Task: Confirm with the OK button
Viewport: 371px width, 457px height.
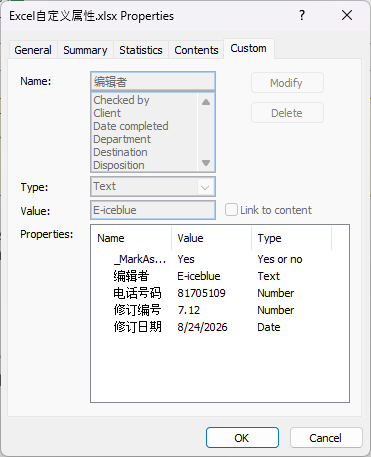Action: 242,438
